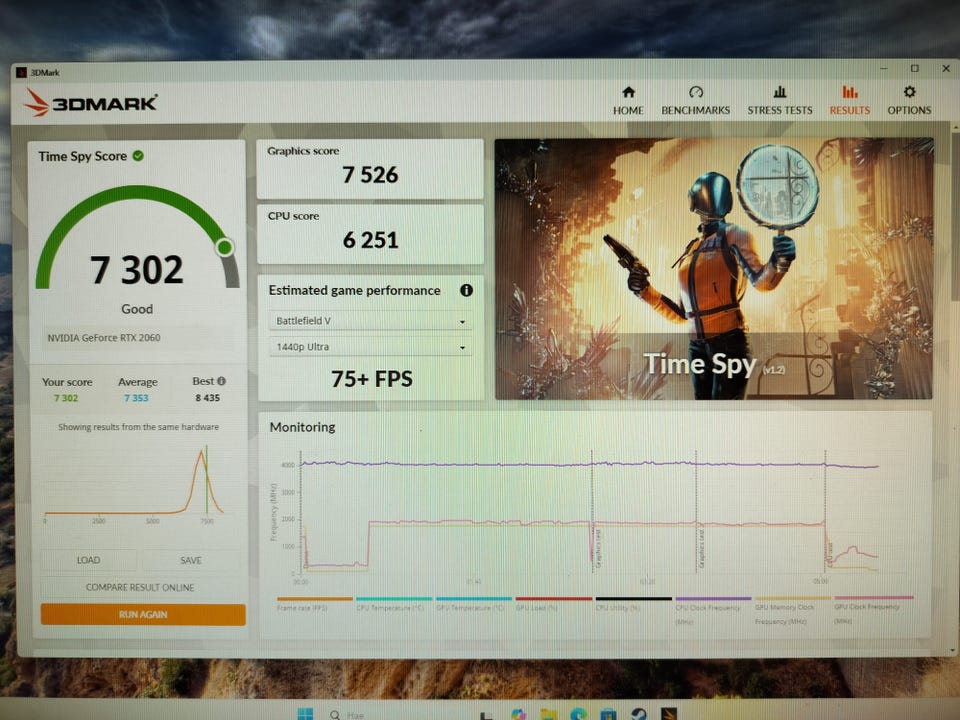The width and height of the screenshot is (960, 720).
Task: Switch to the RESULTS section
Action: [849, 101]
